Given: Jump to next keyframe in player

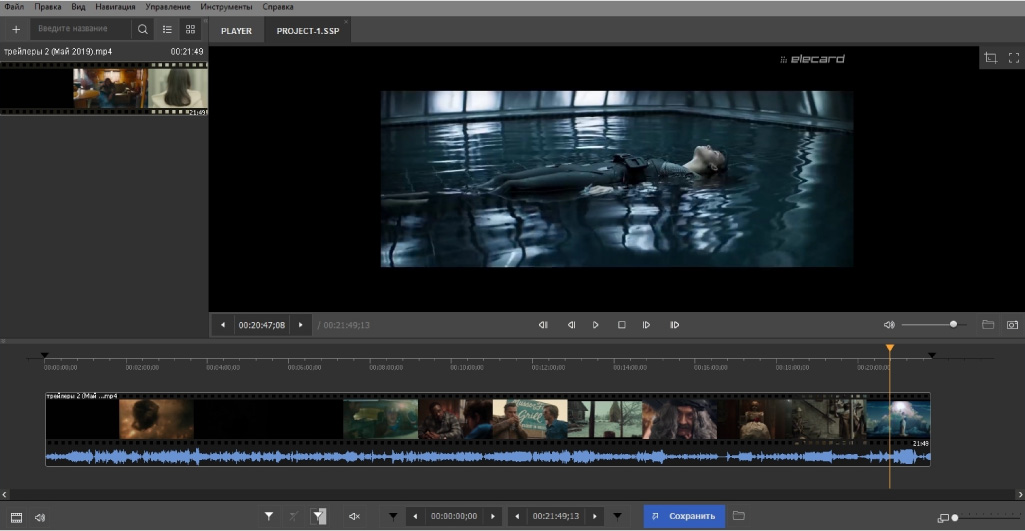Looking at the screenshot, I should 675,325.
